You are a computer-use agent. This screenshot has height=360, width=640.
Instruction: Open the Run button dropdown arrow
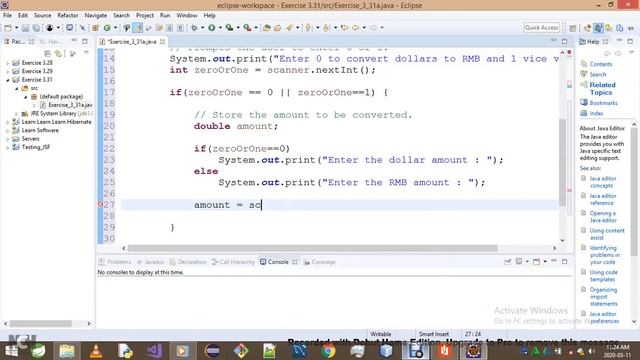click(220, 28)
